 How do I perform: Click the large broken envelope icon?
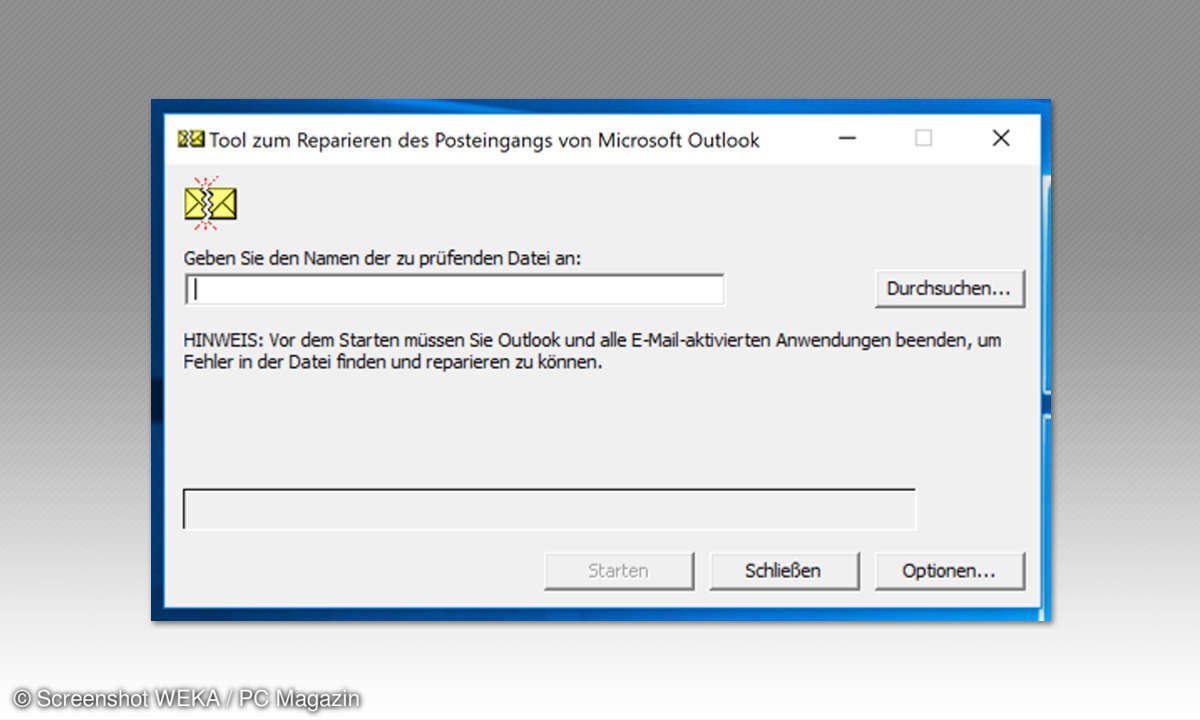(211, 204)
